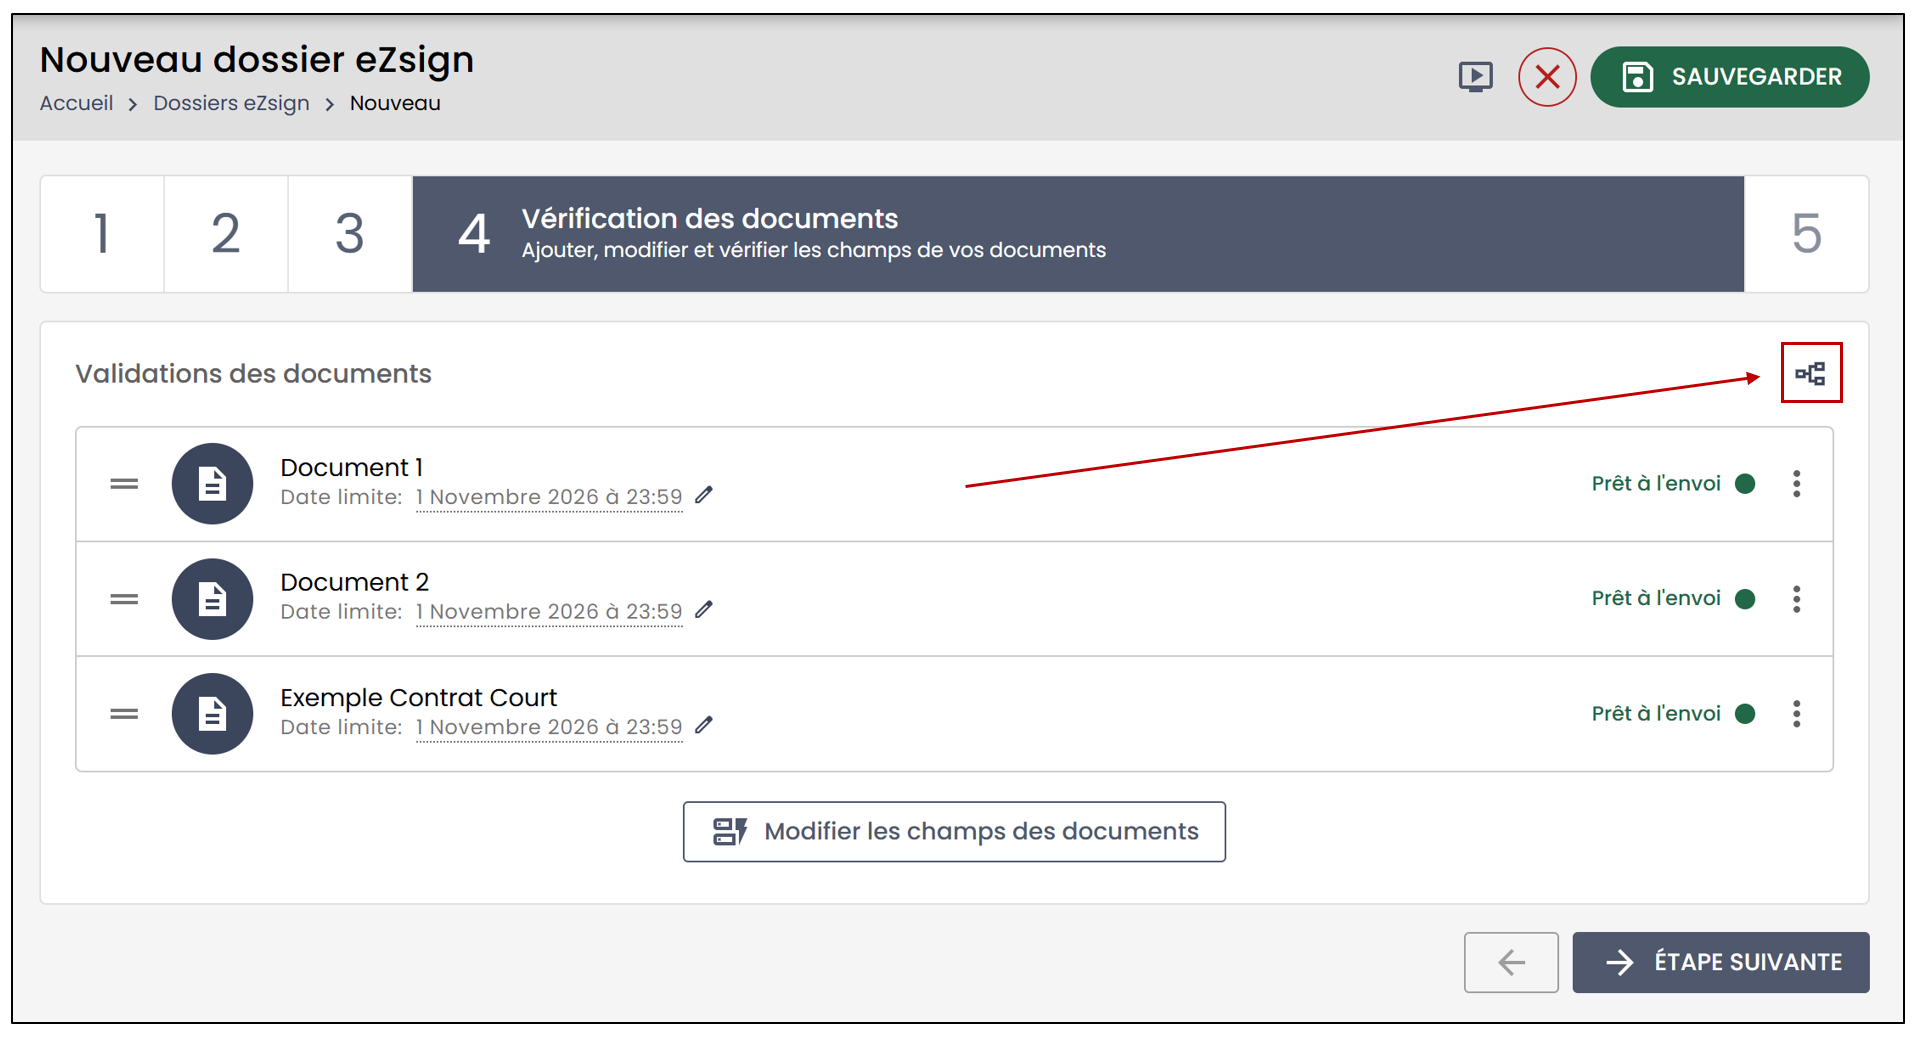Open Document 1 three-dot options menu
Screen dimensions: 1915x1037
(1797, 484)
